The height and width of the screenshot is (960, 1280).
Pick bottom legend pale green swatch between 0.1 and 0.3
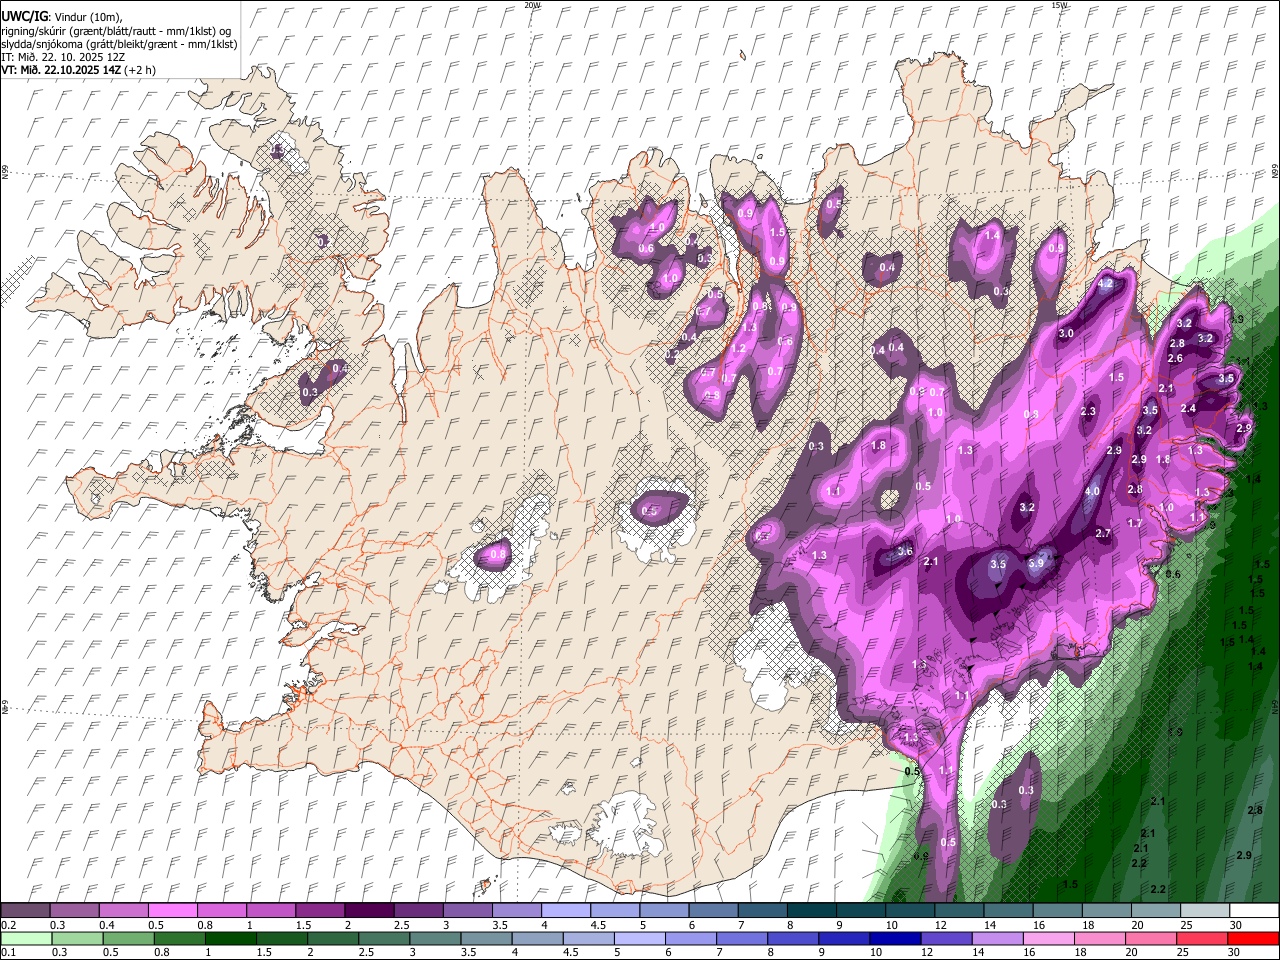(26, 939)
